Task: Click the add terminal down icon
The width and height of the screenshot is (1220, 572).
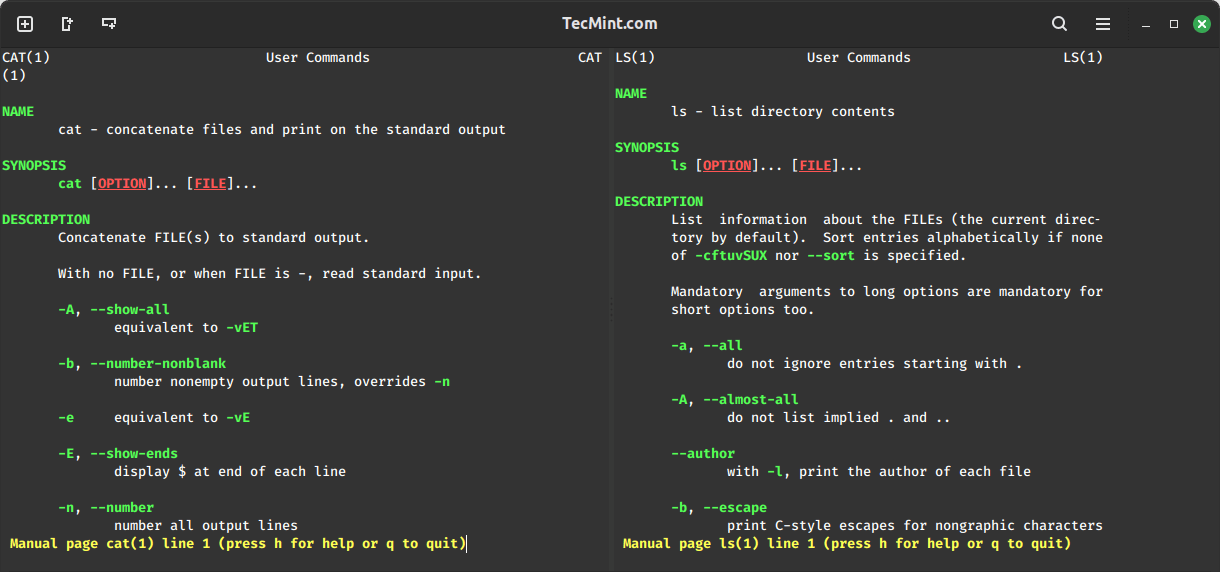Action: [109, 24]
